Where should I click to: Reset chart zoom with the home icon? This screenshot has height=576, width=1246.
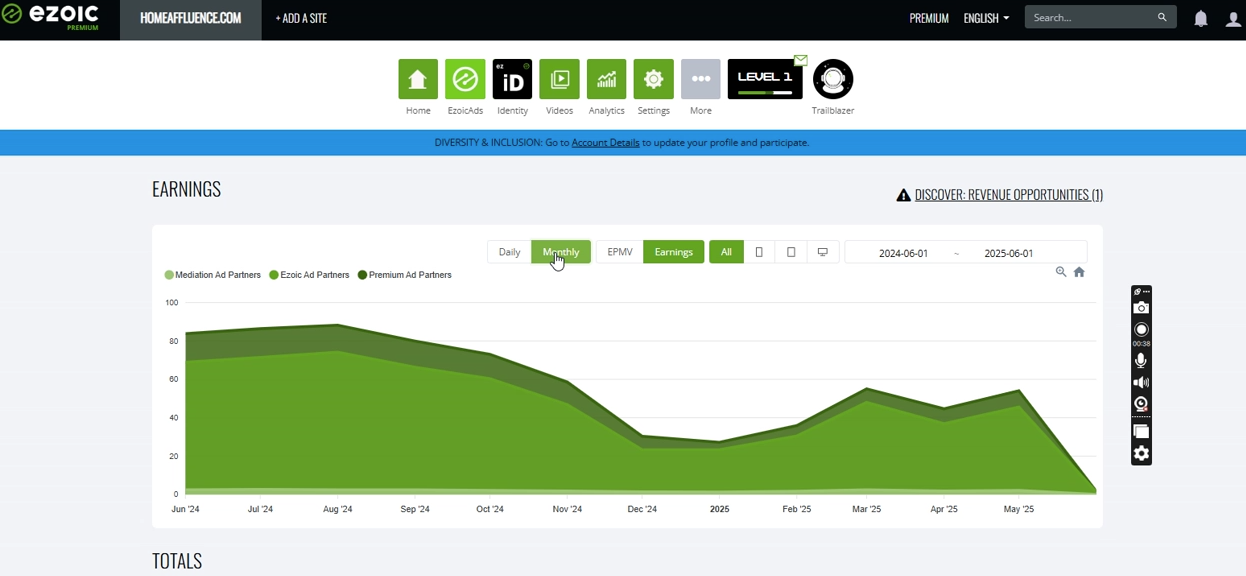[1079, 272]
